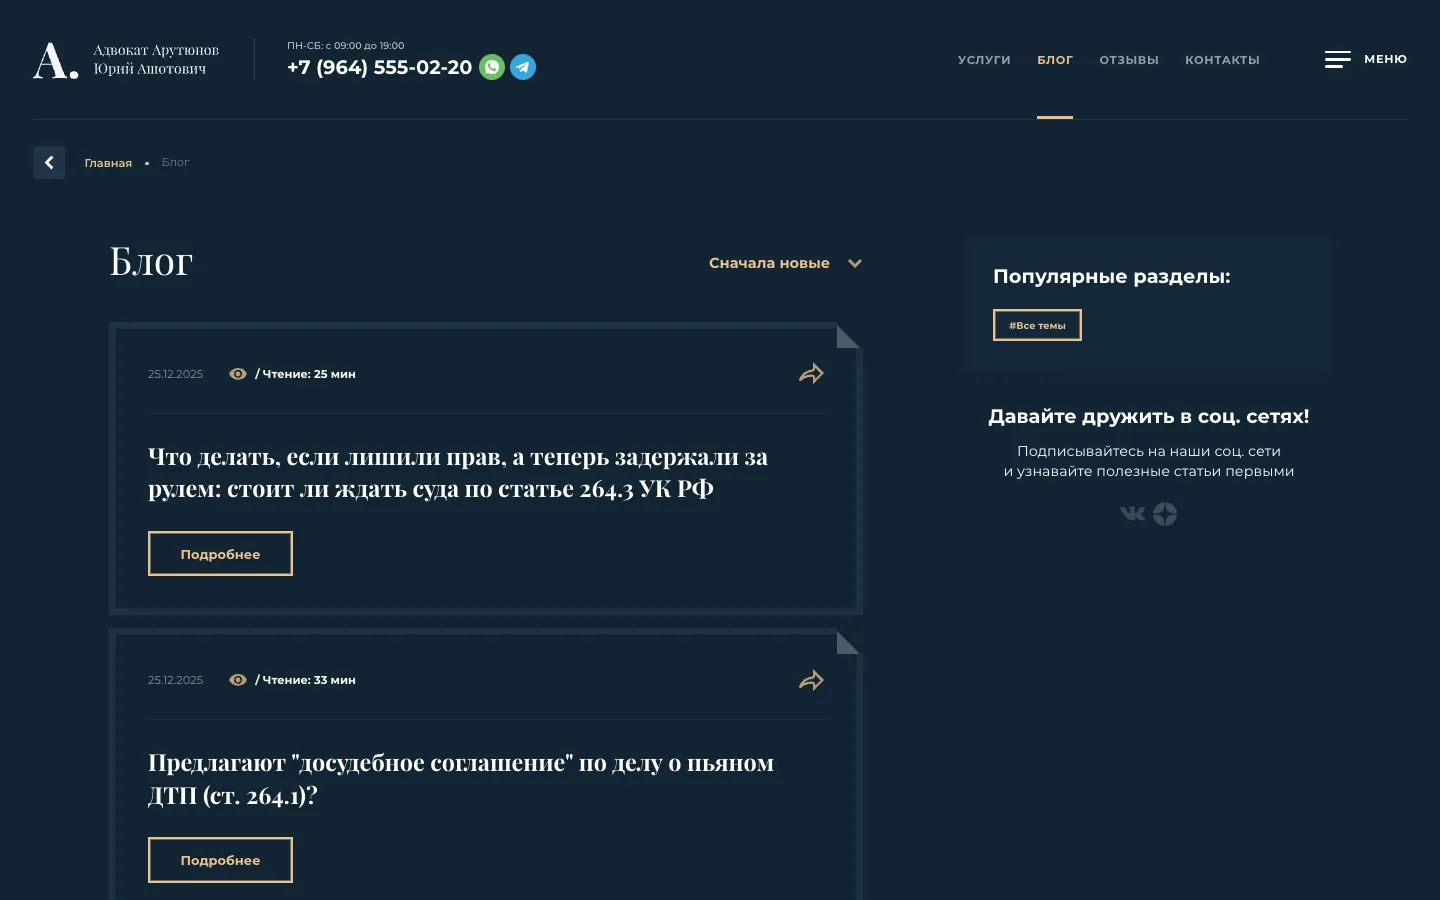Share the article about статья 264.3 УК РФ
This screenshot has width=1440, height=900.
[x=811, y=374]
